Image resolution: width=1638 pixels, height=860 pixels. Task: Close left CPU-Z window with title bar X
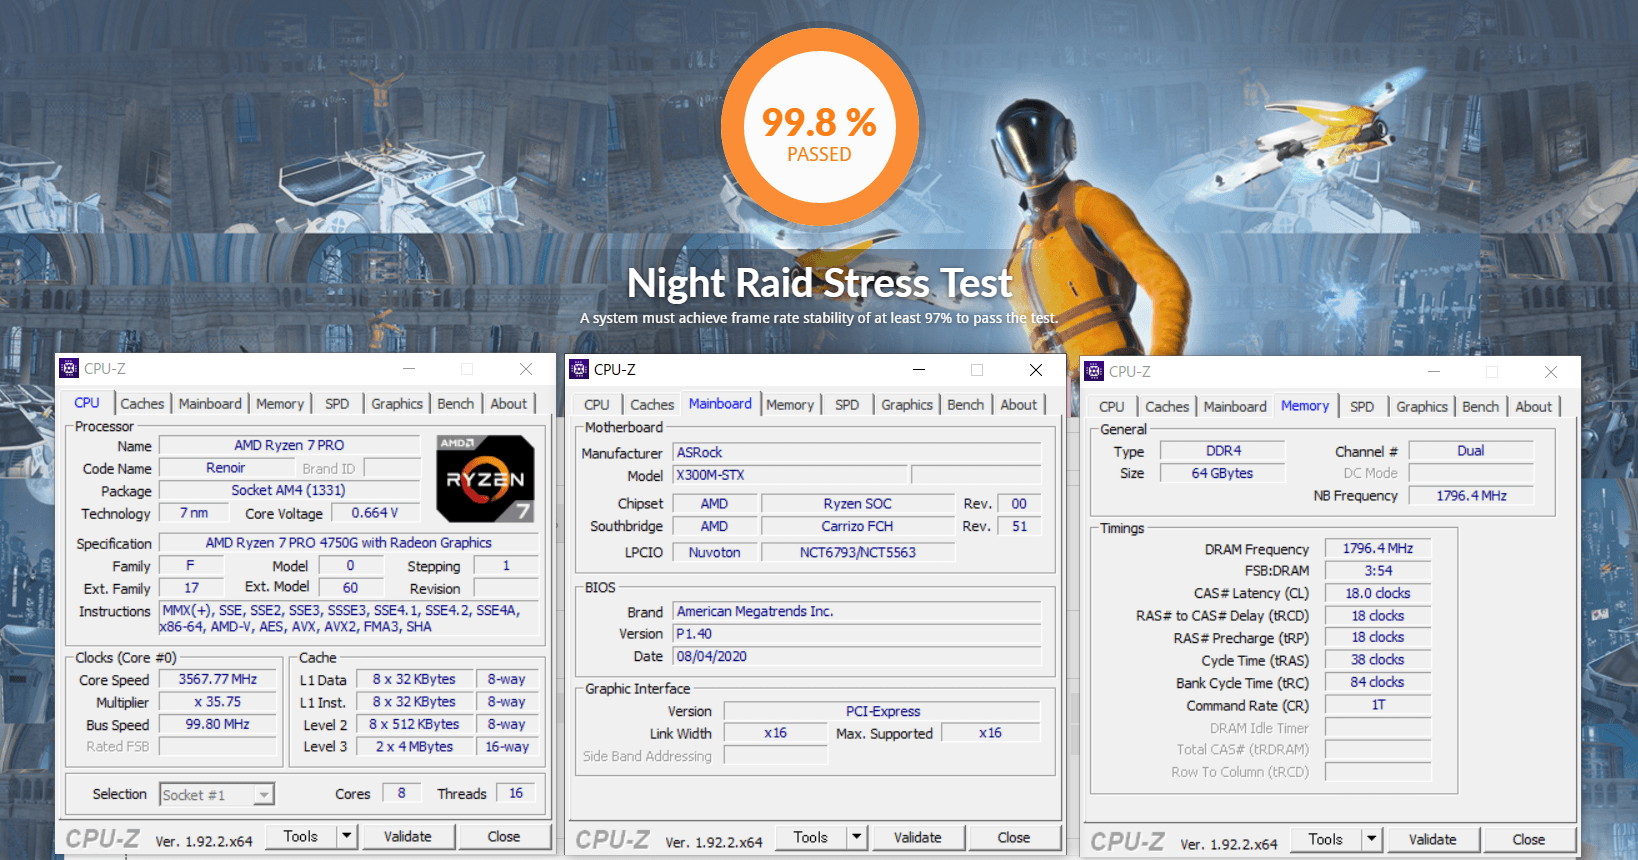(x=526, y=369)
